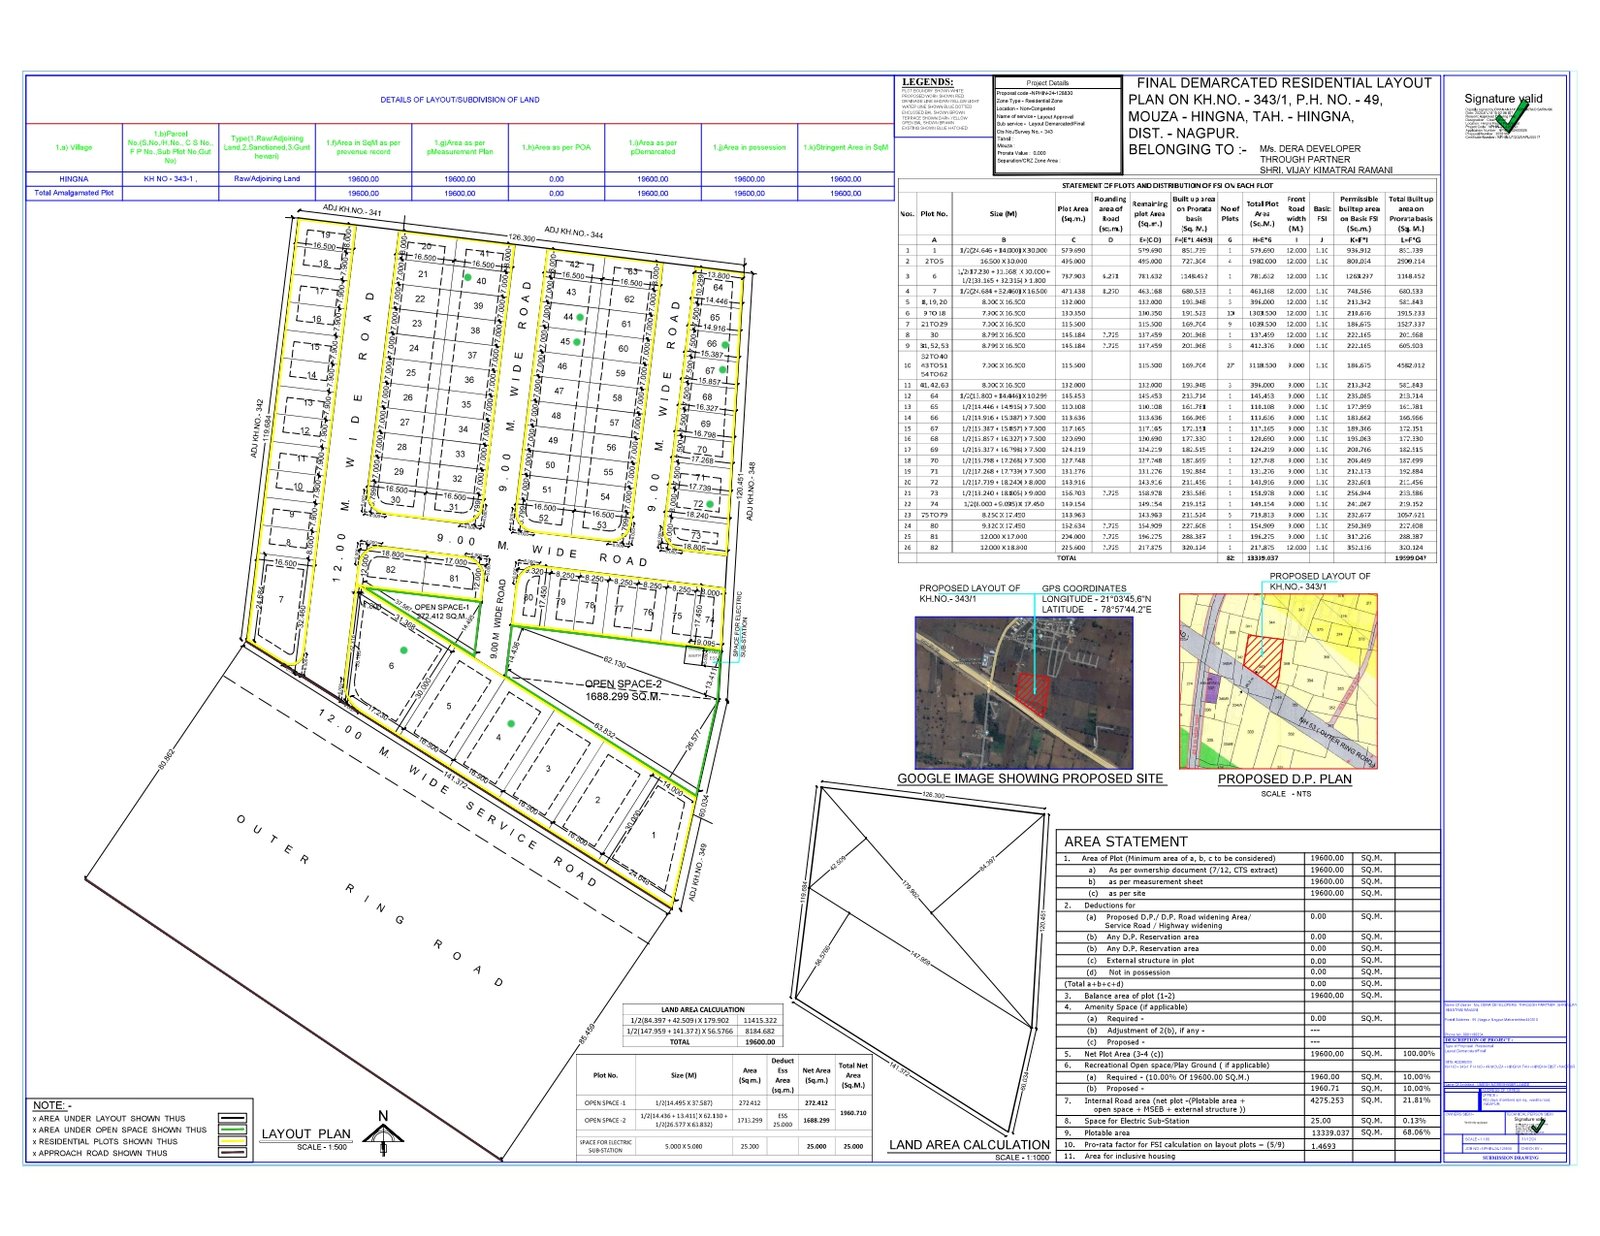Click the green marker on plot 45
The width and height of the screenshot is (1600, 1236).
tap(578, 341)
